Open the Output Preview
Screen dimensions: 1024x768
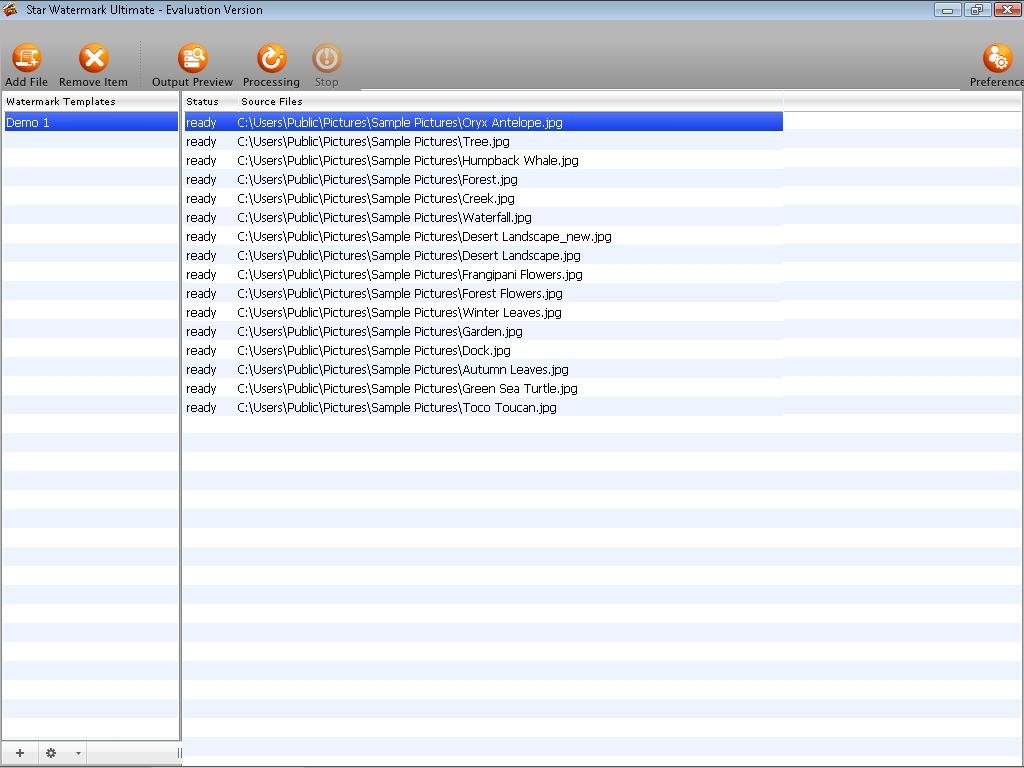coord(193,58)
